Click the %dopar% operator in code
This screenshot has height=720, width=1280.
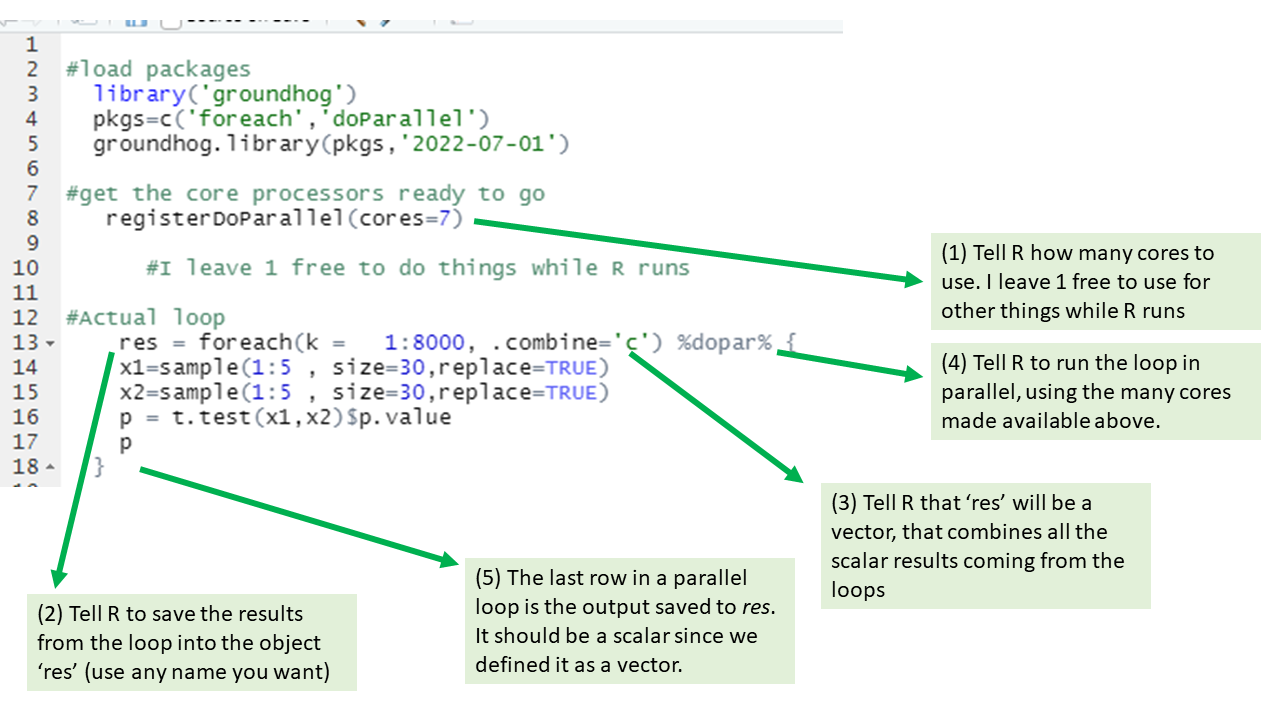coord(724,343)
